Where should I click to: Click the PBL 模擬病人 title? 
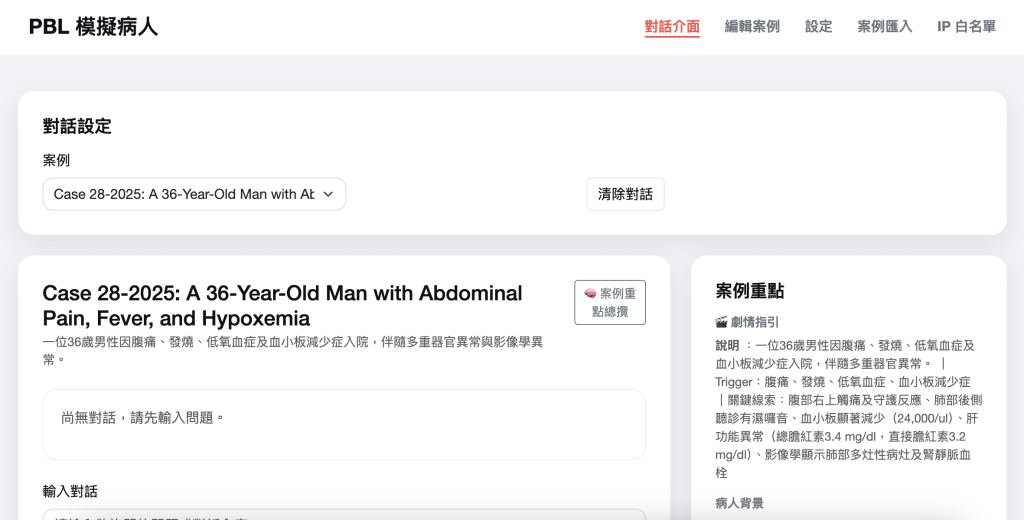pos(93,27)
